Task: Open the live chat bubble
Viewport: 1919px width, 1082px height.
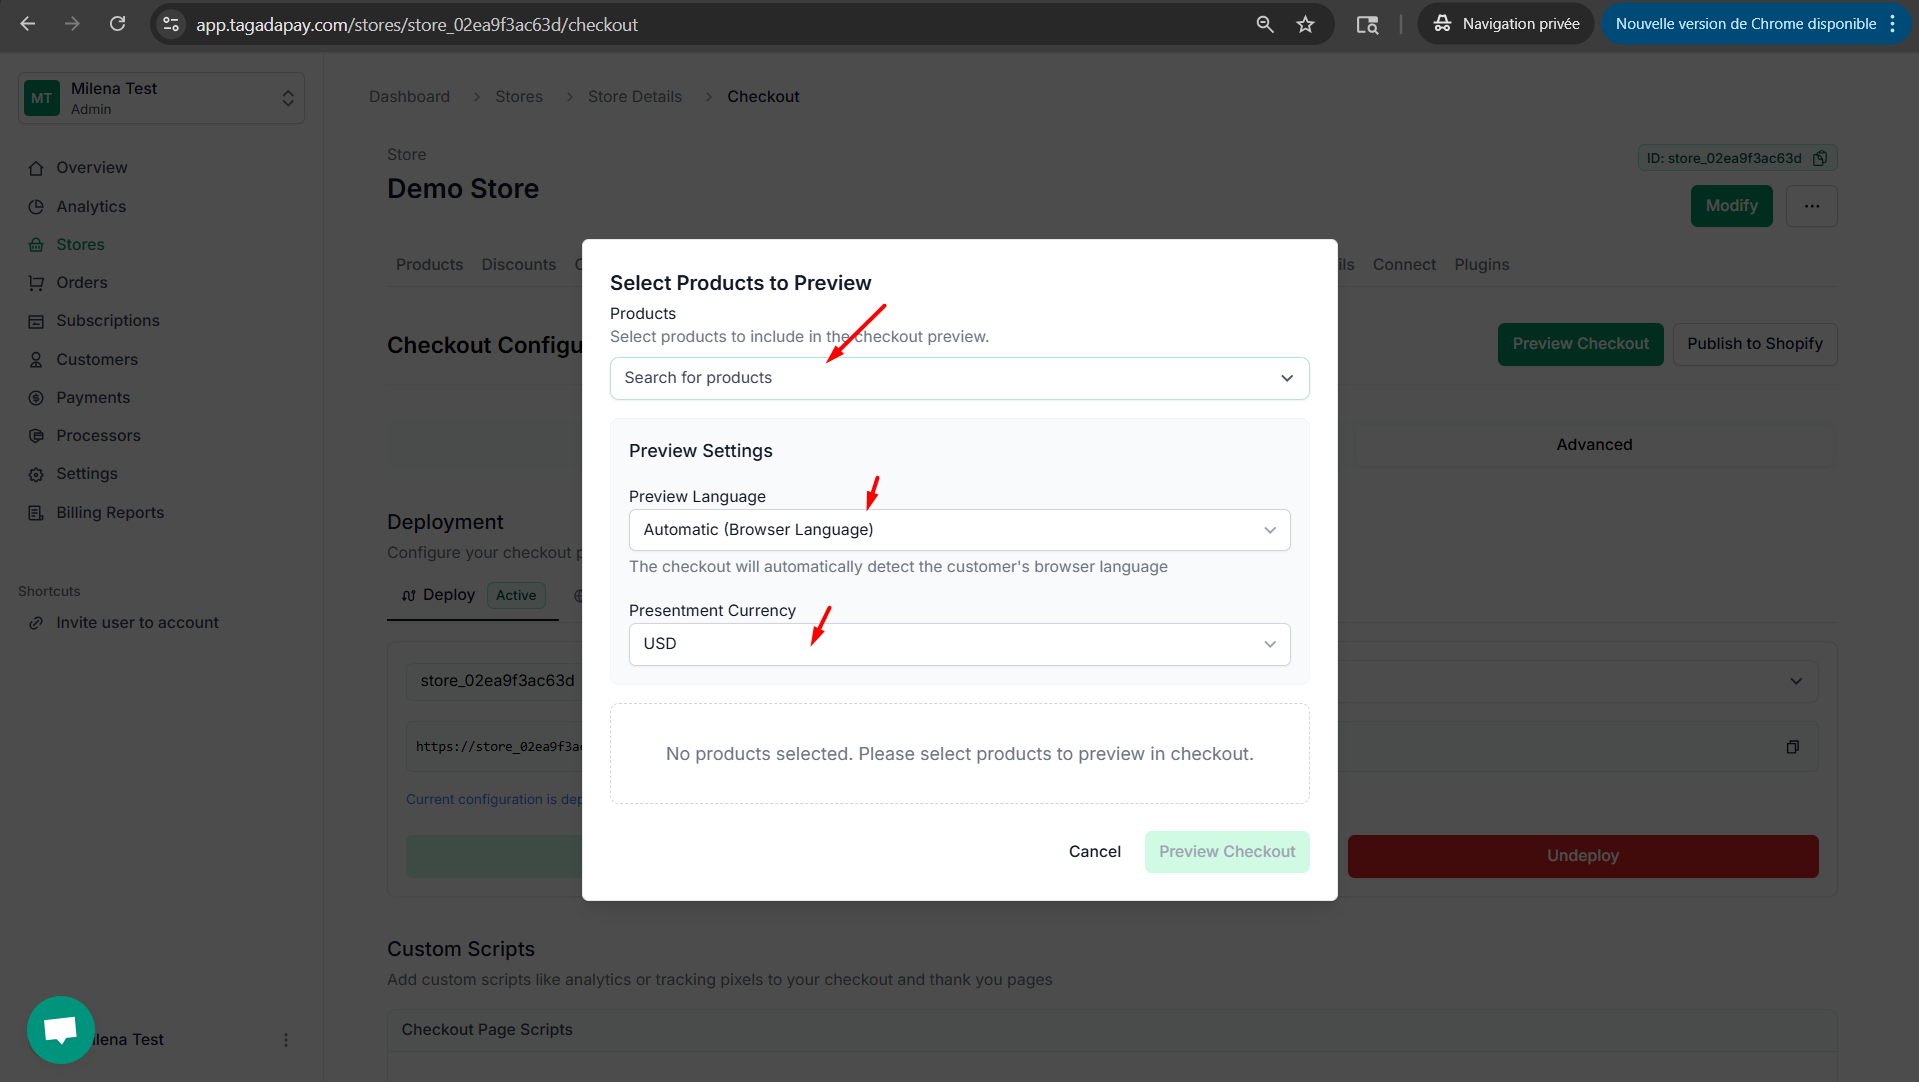Action: point(61,1030)
